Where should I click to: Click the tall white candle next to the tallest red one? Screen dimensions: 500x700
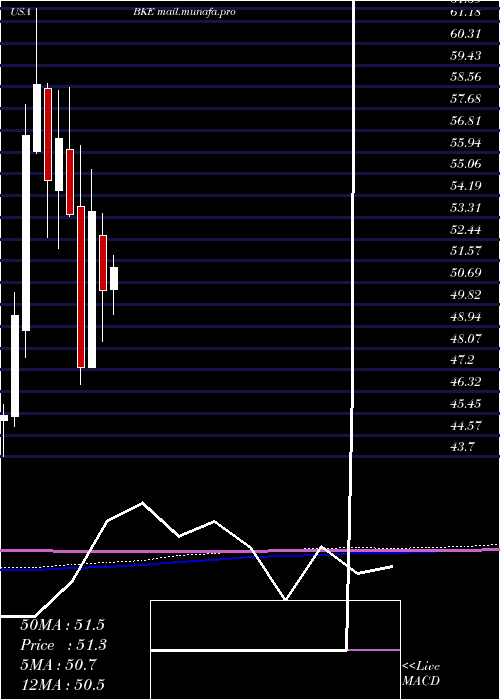[x=92, y=289]
